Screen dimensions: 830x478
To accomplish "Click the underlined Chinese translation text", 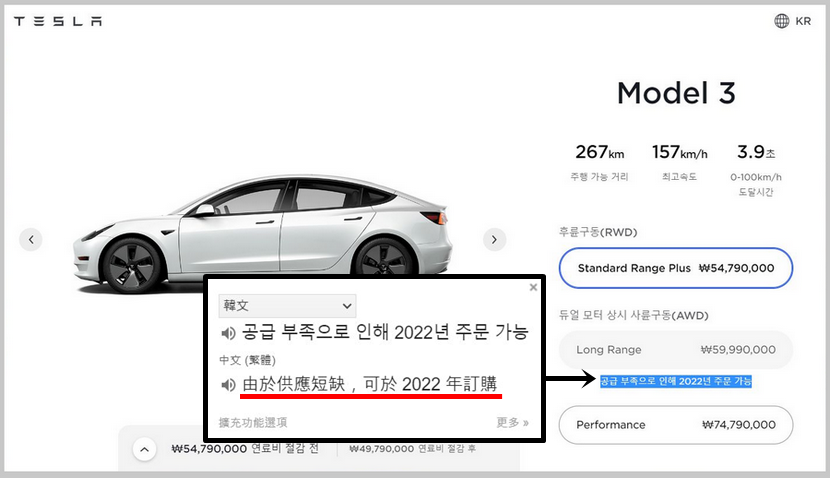I will pos(370,385).
